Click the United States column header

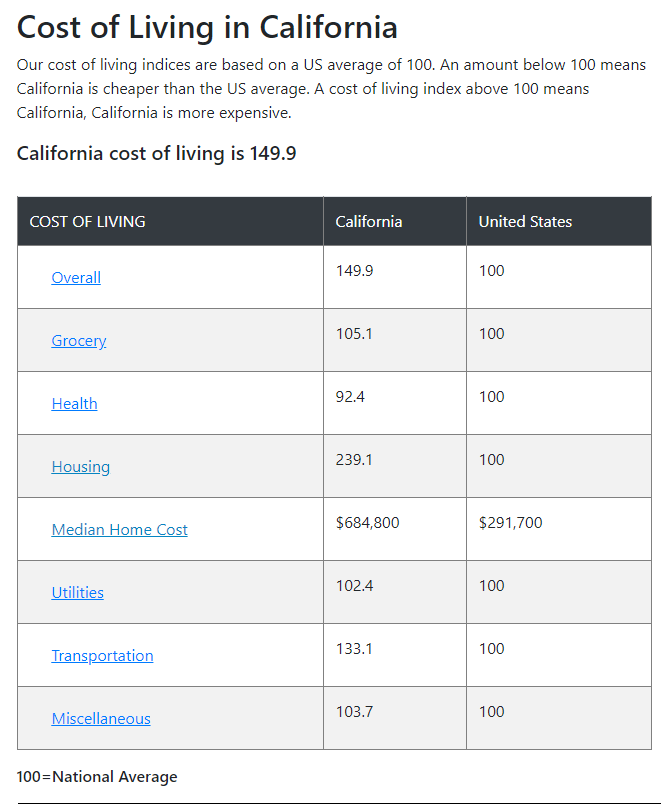pyautogui.click(x=525, y=222)
